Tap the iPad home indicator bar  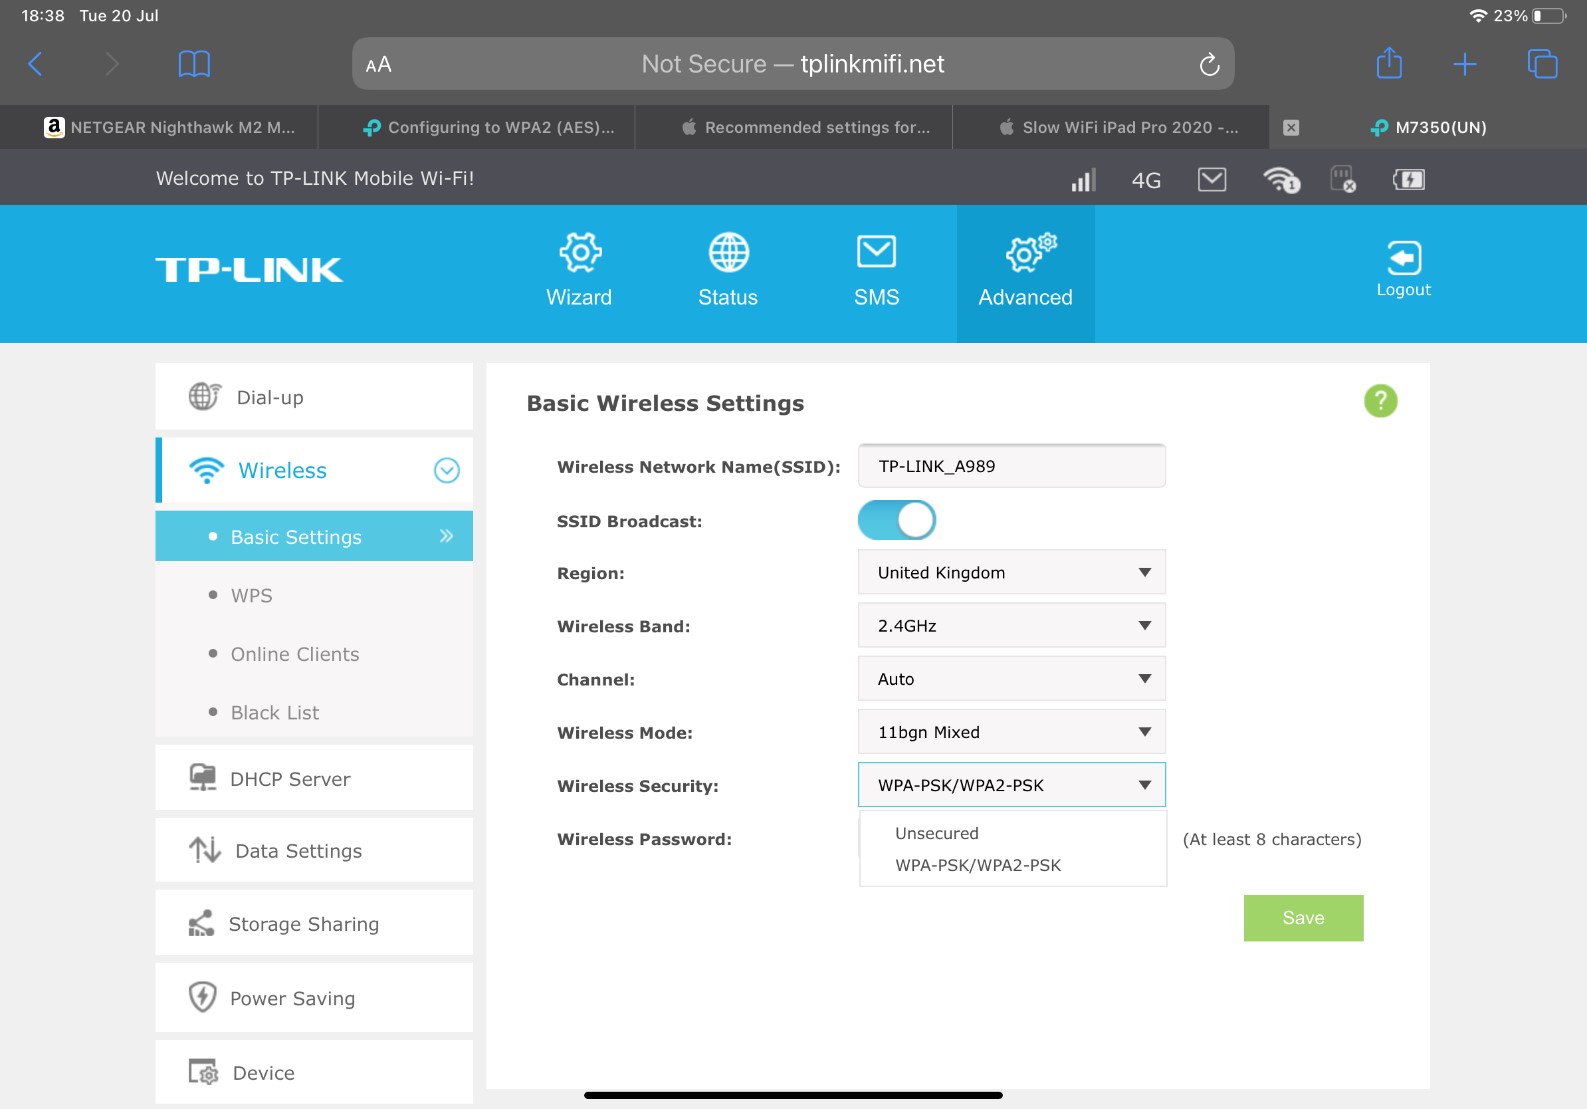pos(793,1095)
